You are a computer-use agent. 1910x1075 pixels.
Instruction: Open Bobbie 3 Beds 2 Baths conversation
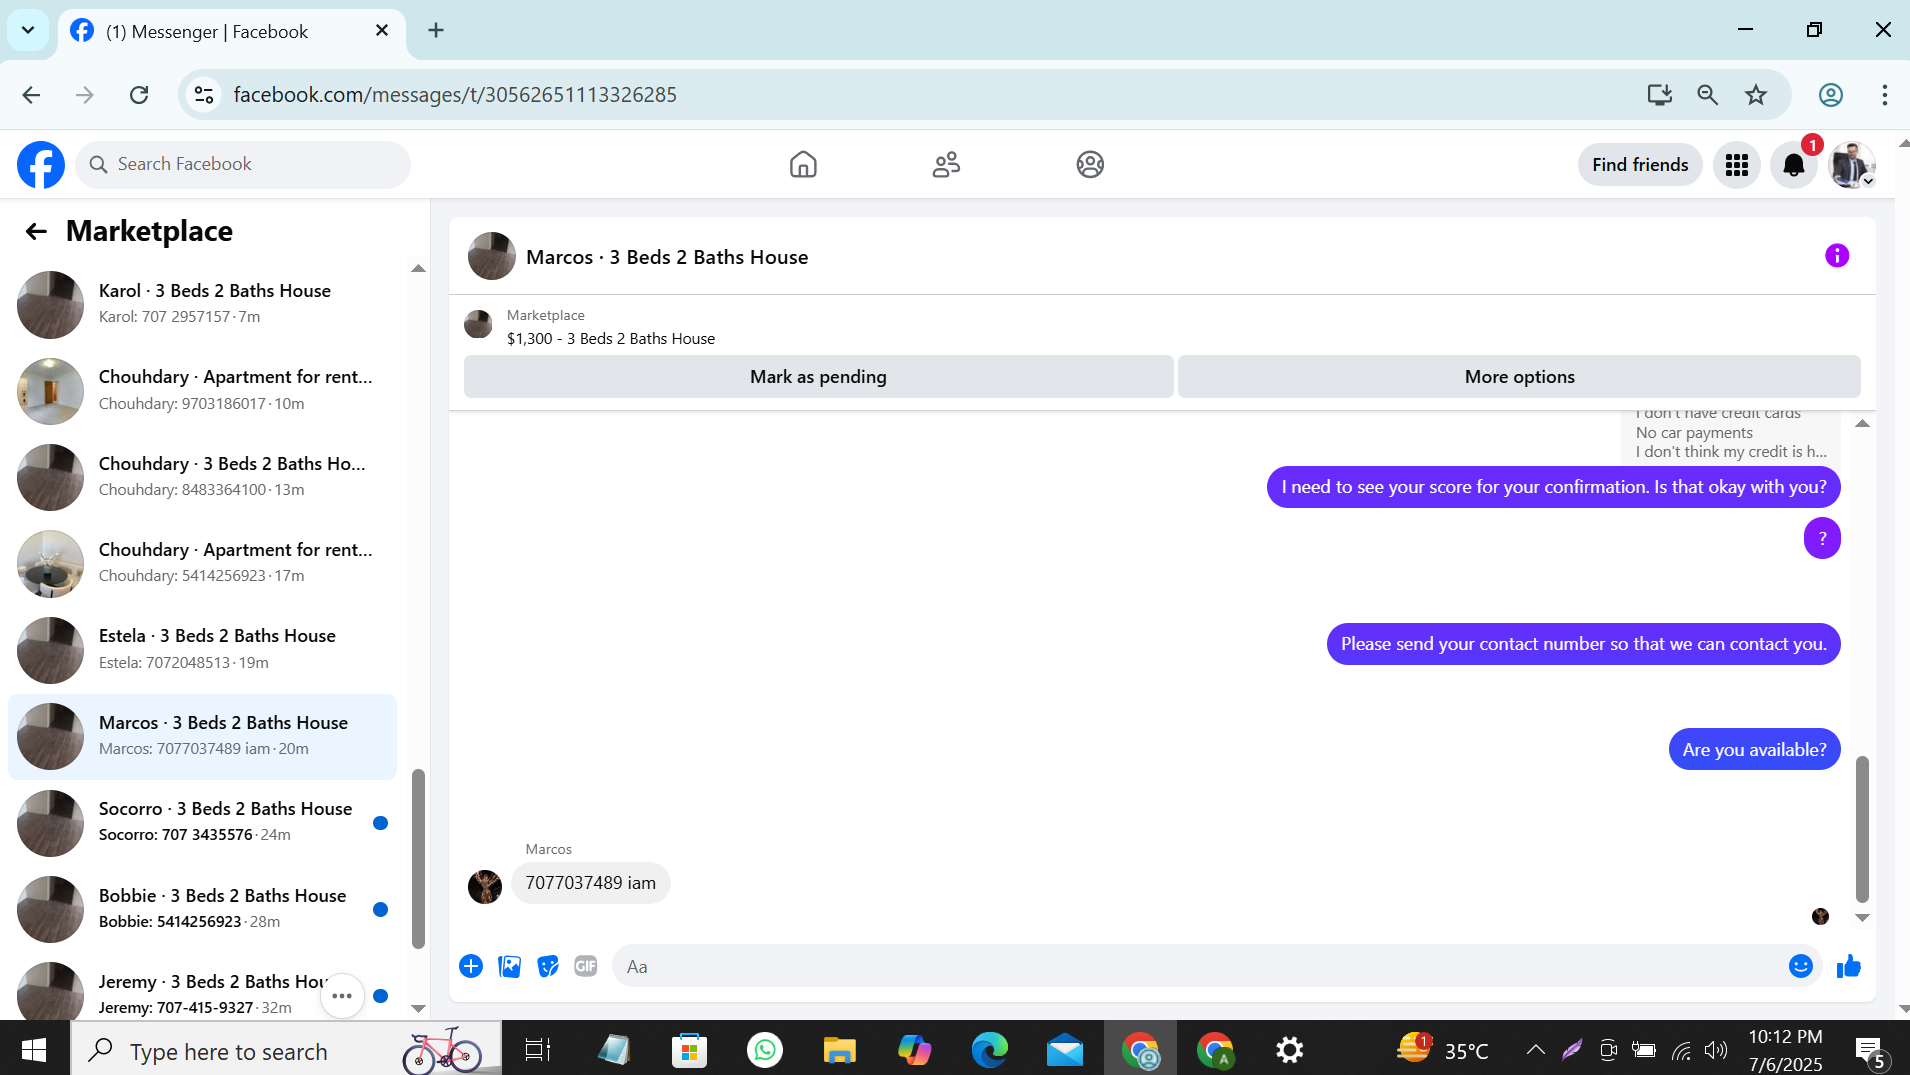(x=202, y=909)
